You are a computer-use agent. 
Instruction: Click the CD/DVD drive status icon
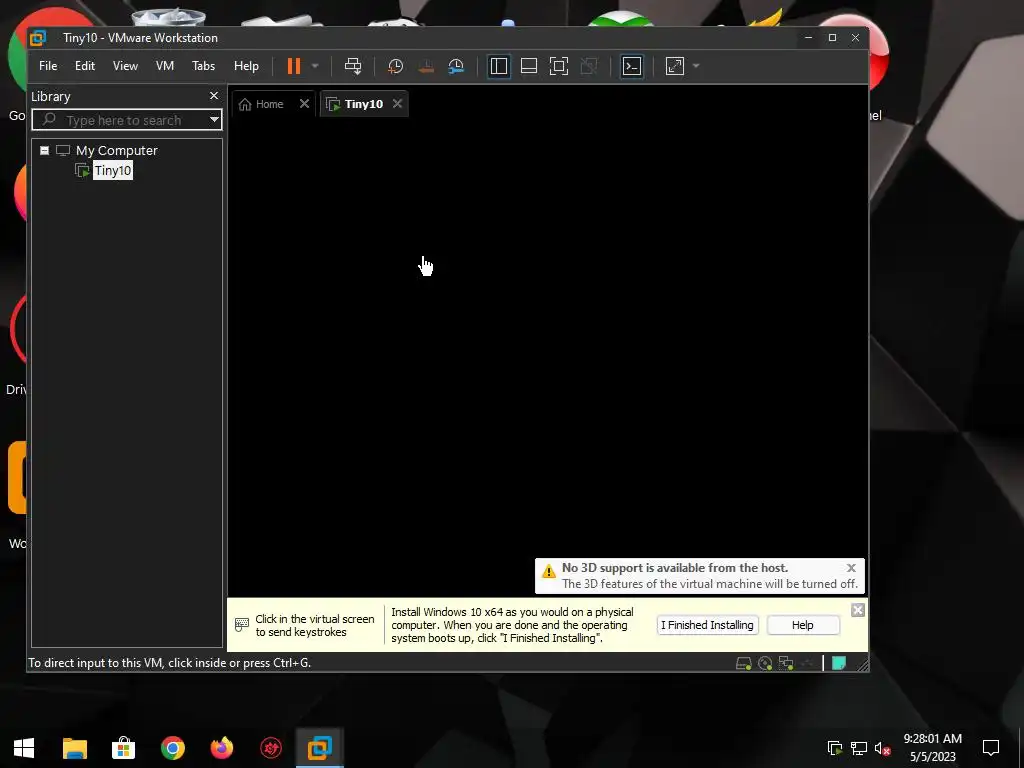765,664
